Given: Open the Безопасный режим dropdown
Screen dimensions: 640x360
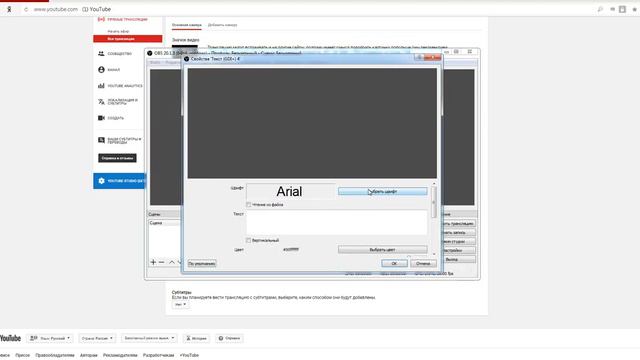Looking at the screenshot, I should 149,338.
